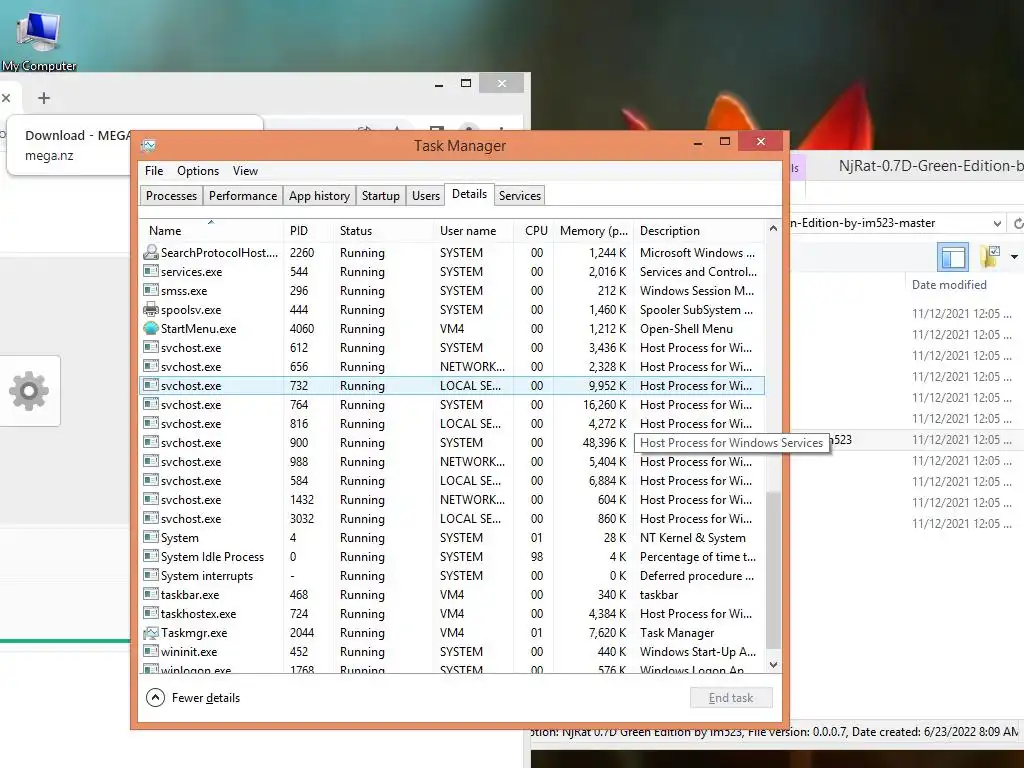Expand the Explorer folder options dropdown arrow
The width and height of the screenshot is (1024, 768).
tap(1014, 257)
